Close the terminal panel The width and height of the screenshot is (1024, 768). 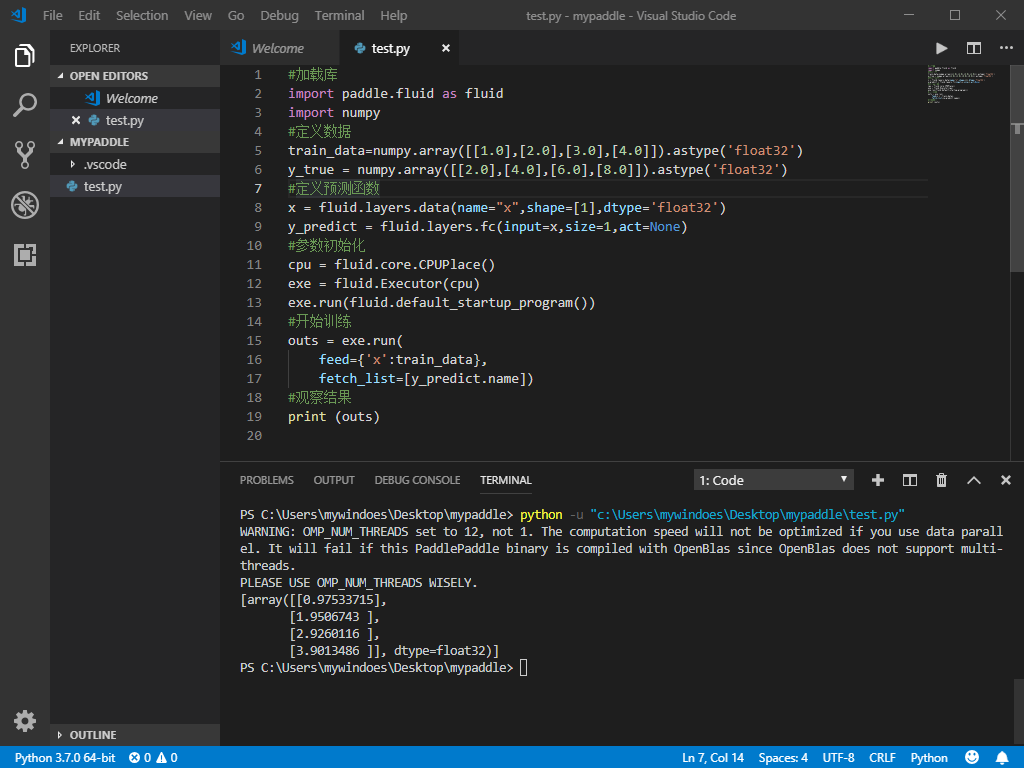1006,480
